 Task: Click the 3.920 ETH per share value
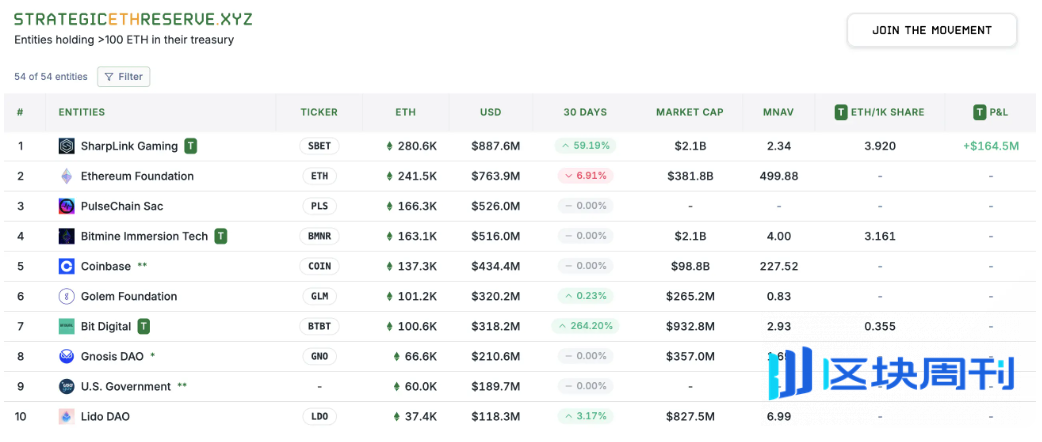click(880, 146)
